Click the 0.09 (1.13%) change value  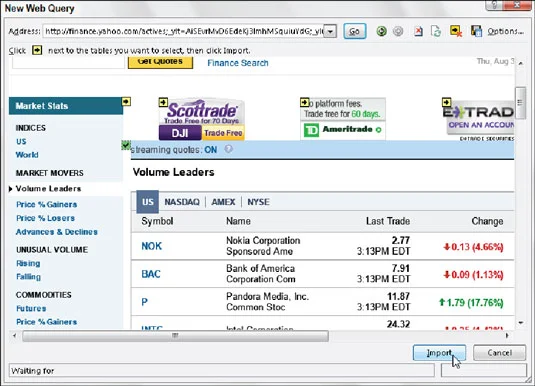pyautogui.click(x=473, y=275)
